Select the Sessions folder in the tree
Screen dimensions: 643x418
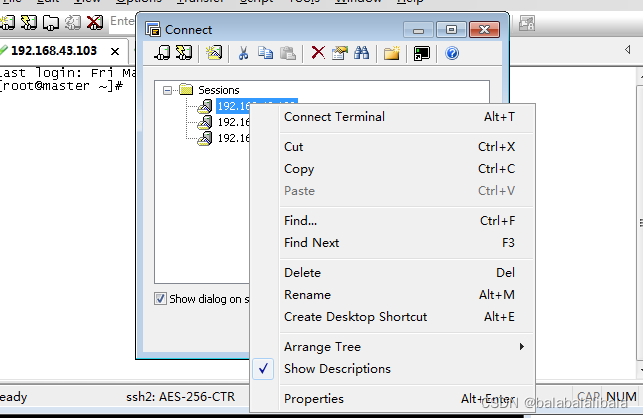click(219, 90)
